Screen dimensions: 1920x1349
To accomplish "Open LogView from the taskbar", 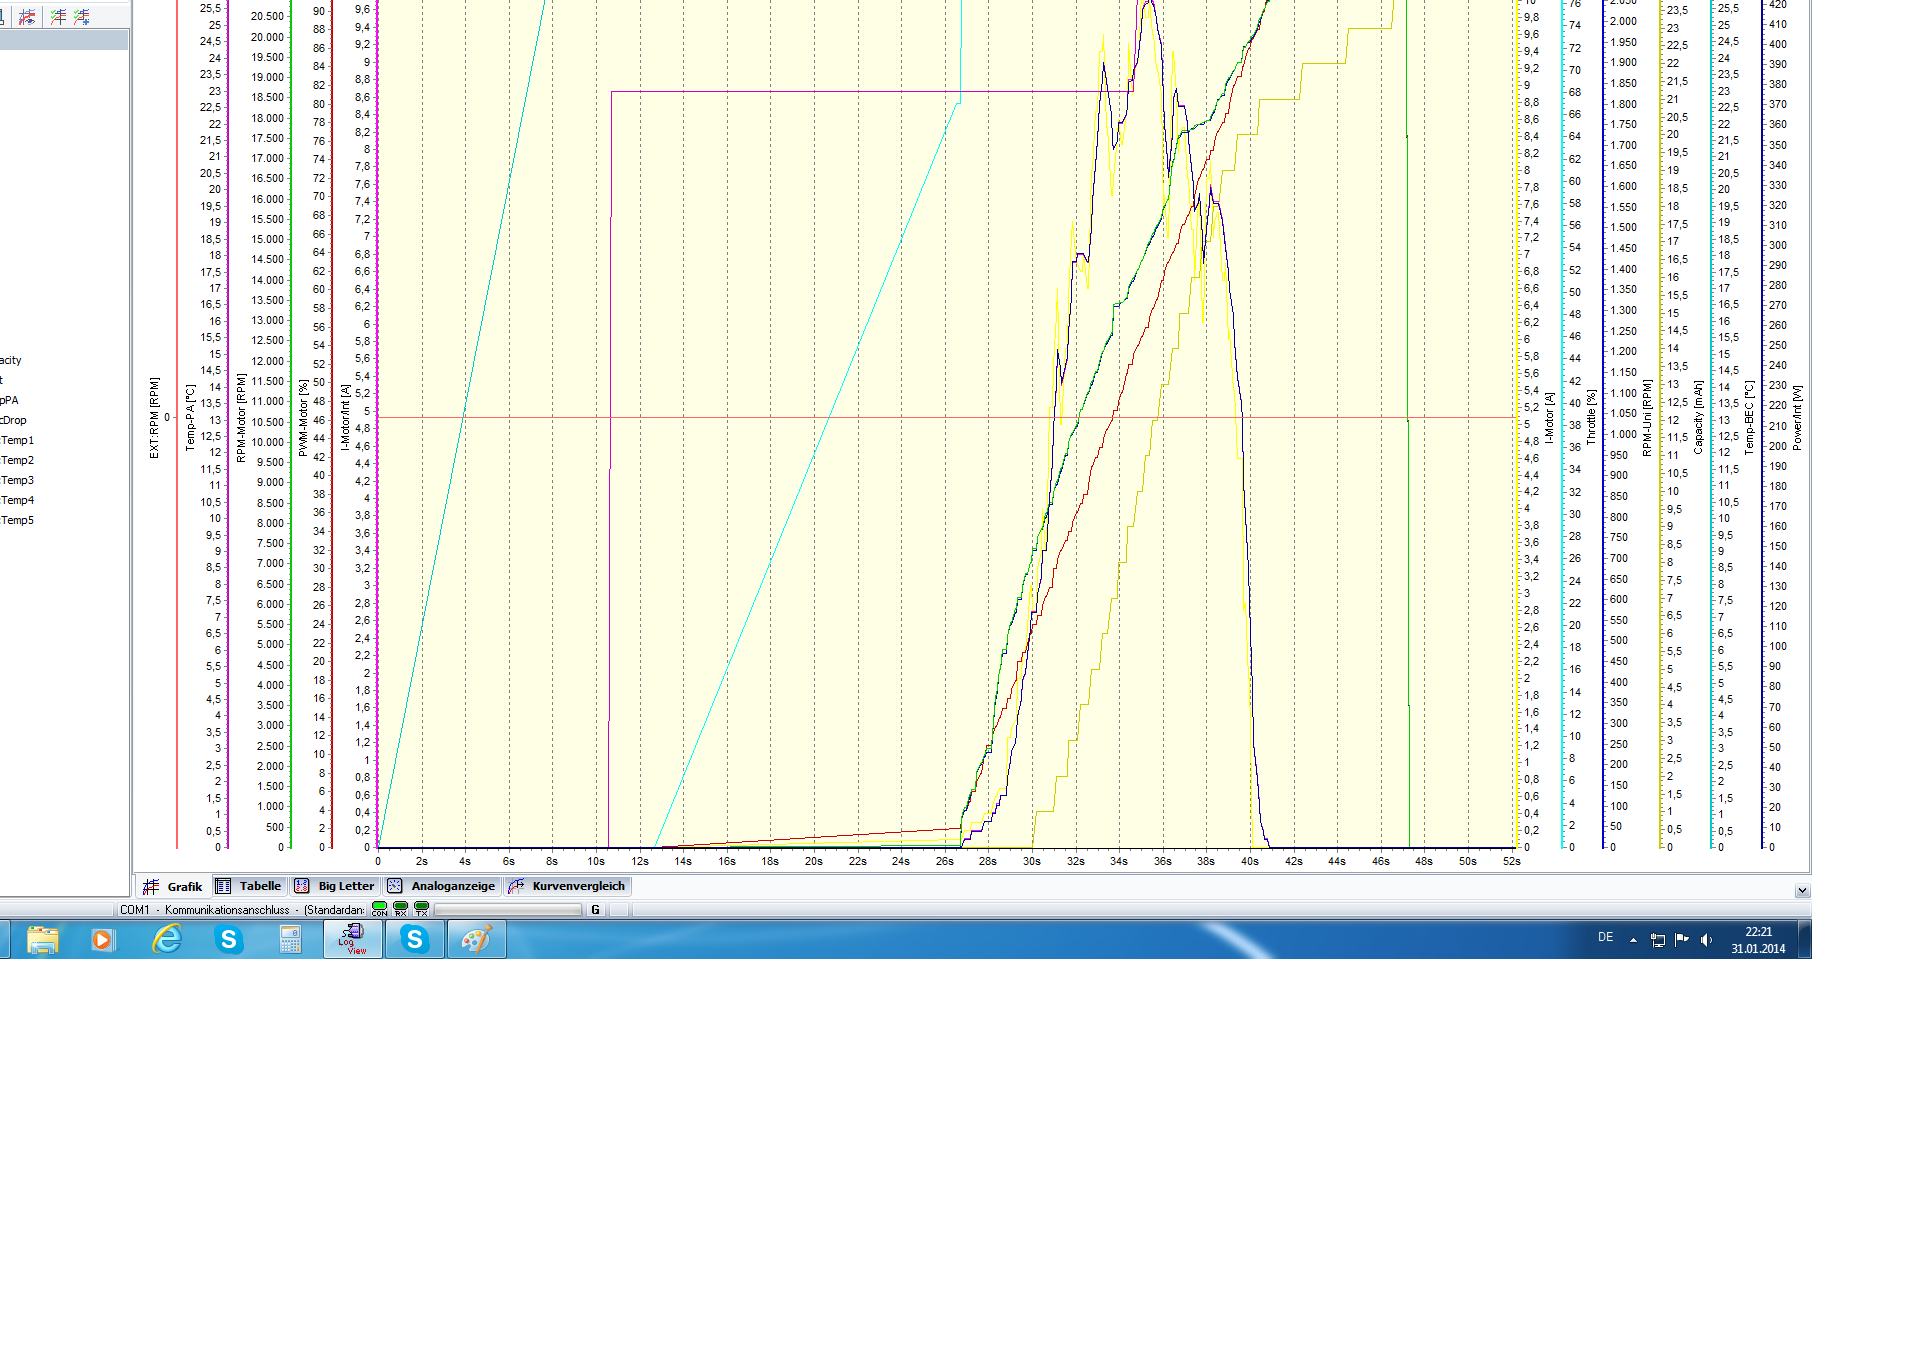I will (352, 940).
